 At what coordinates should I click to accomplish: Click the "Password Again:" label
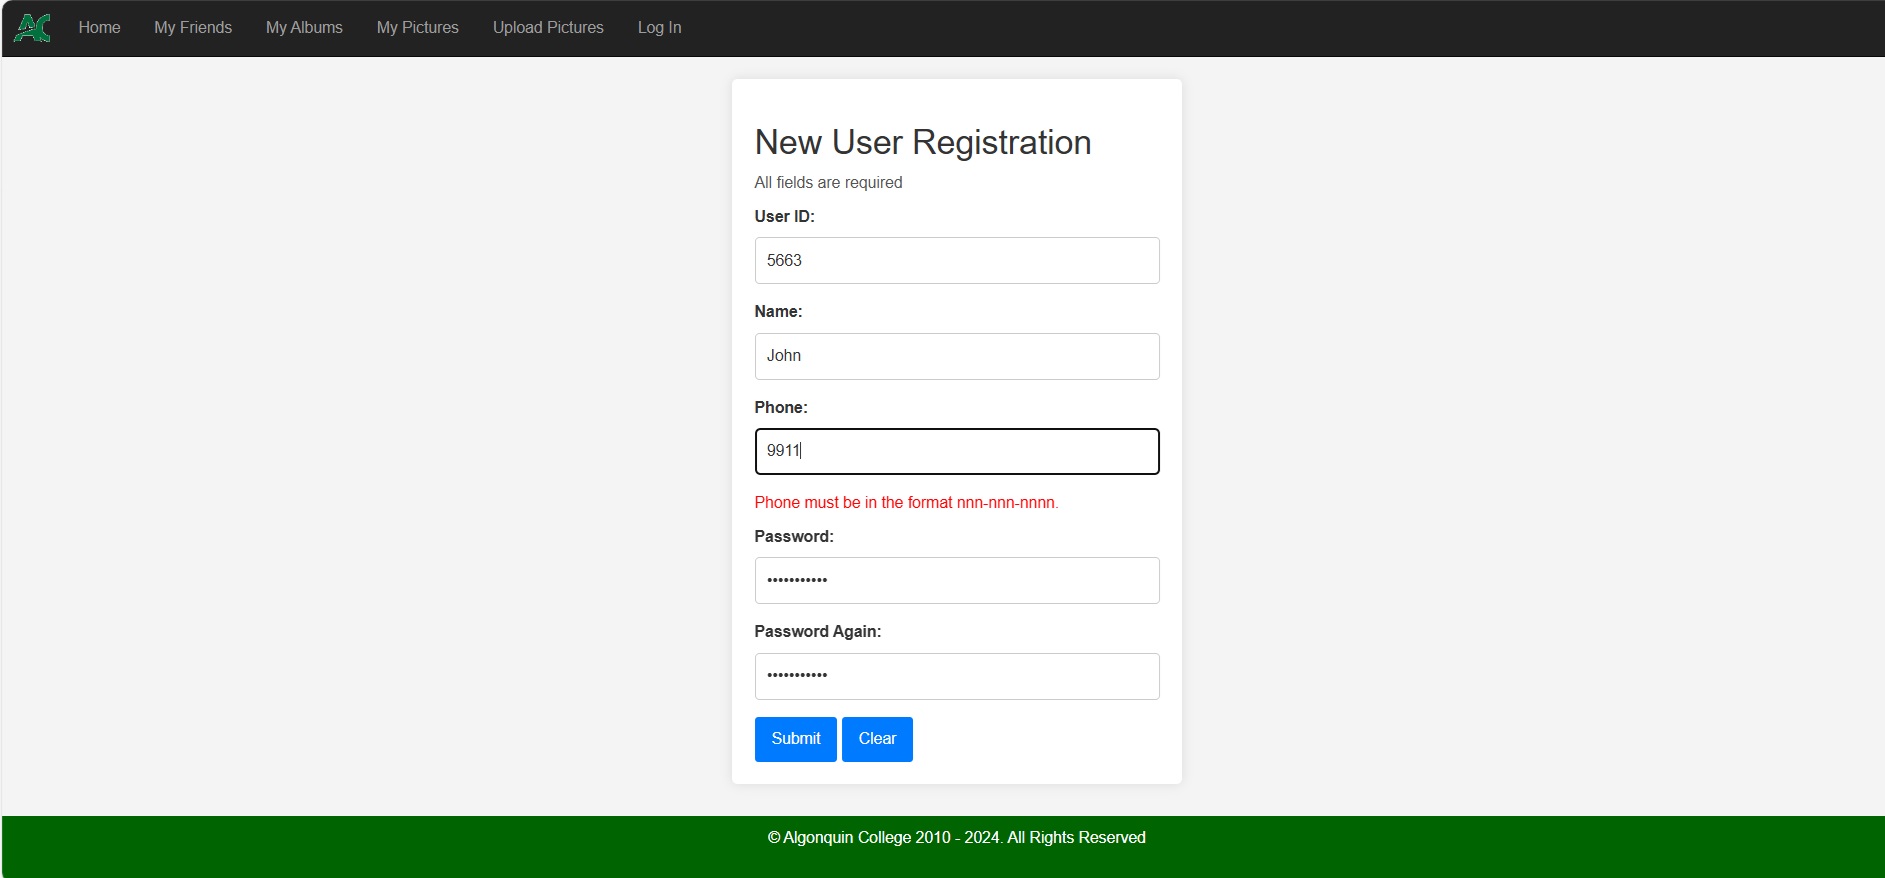pyautogui.click(x=817, y=632)
